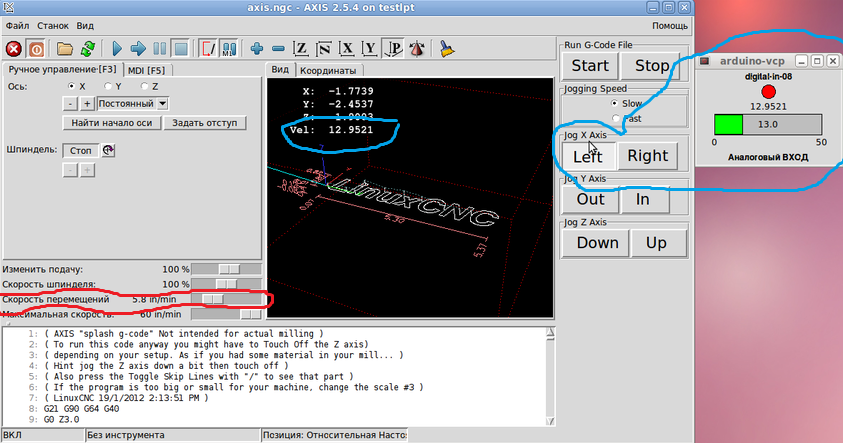Run the program with the play icon
The image size is (843, 443).
coord(116,49)
